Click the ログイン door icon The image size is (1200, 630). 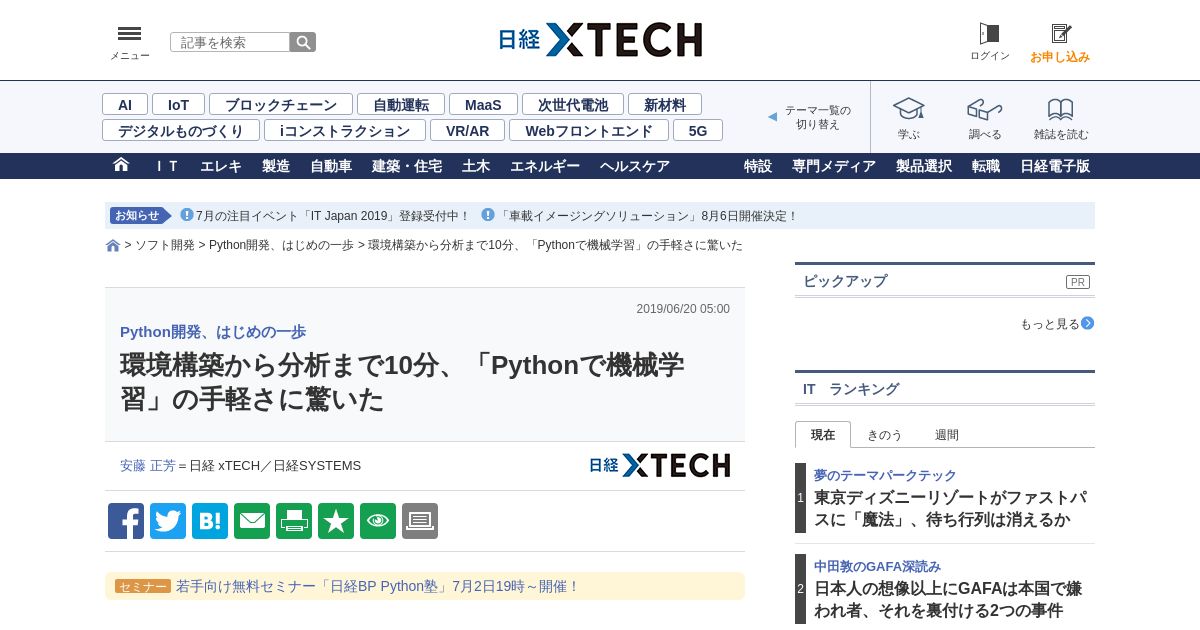coord(989,34)
